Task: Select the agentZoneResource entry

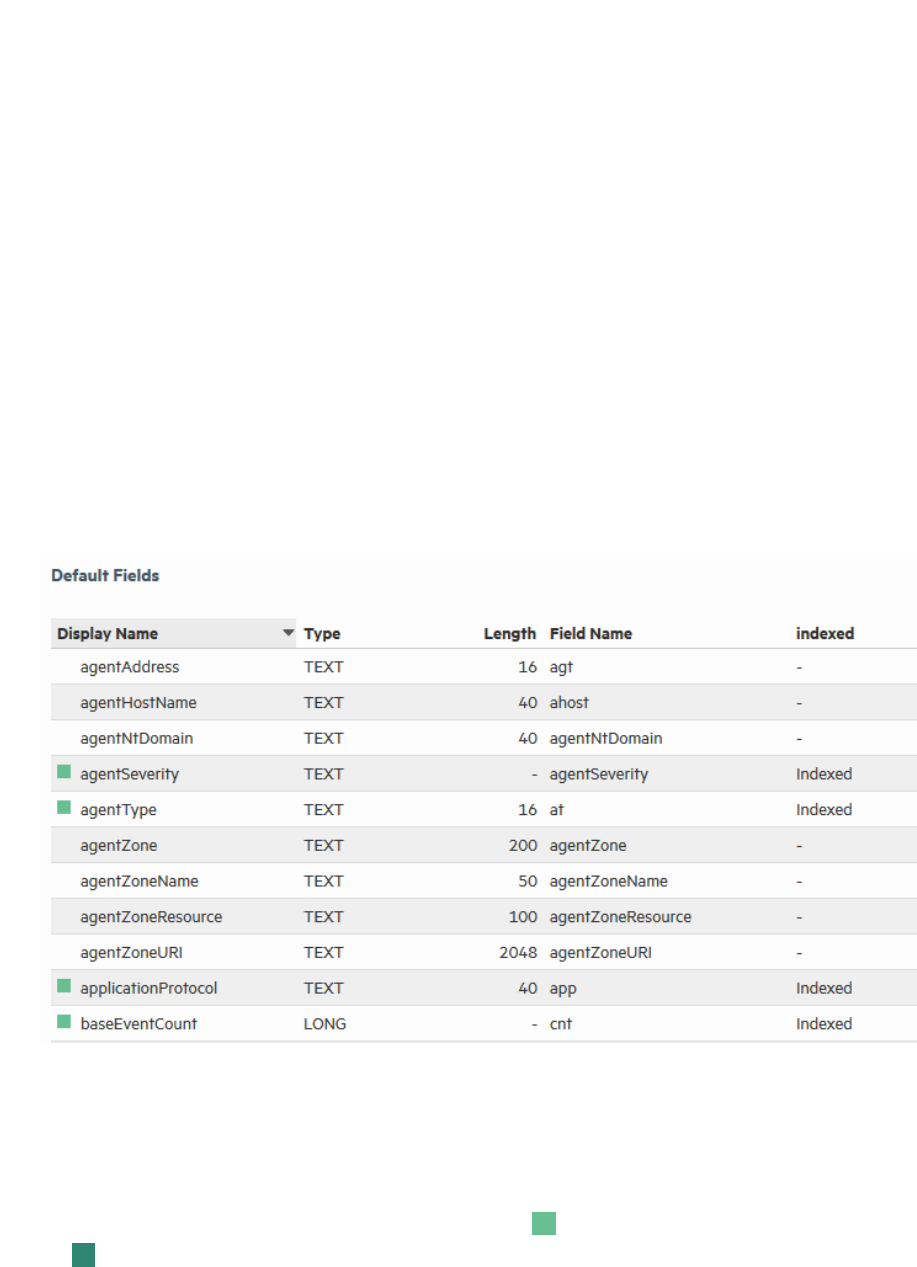Action: point(151,917)
